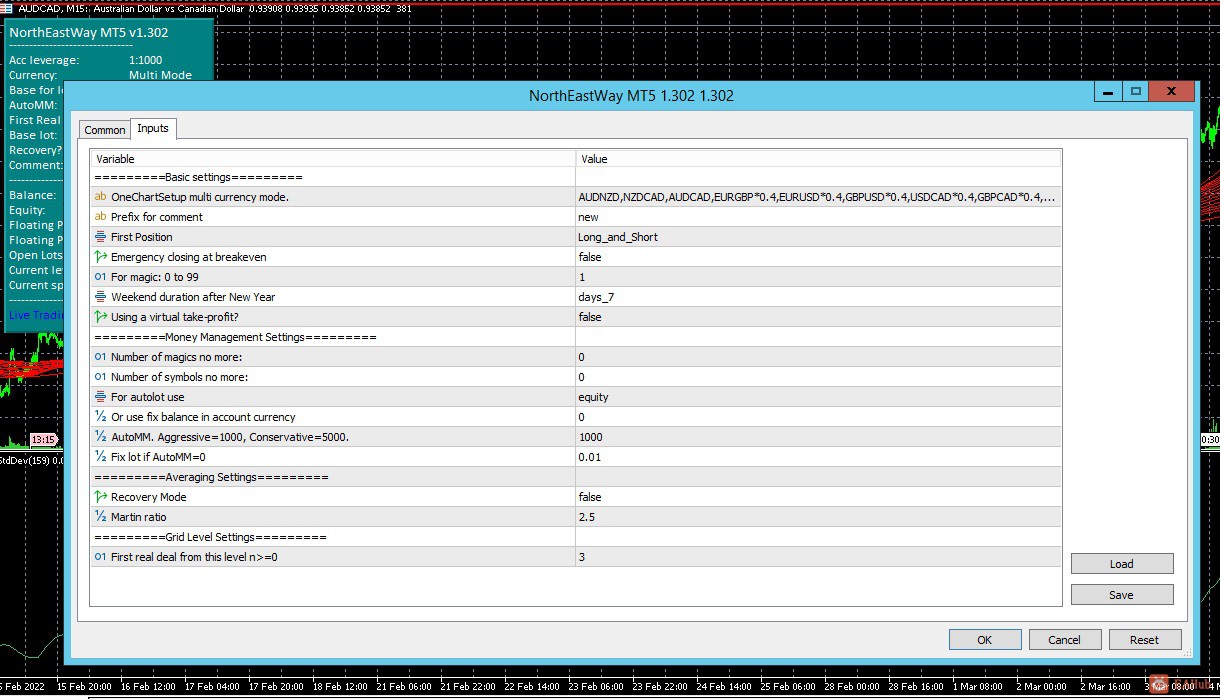Select the Money Management Settings section row
Image resolution: width=1220 pixels, height=699 pixels.
tap(576, 337)
